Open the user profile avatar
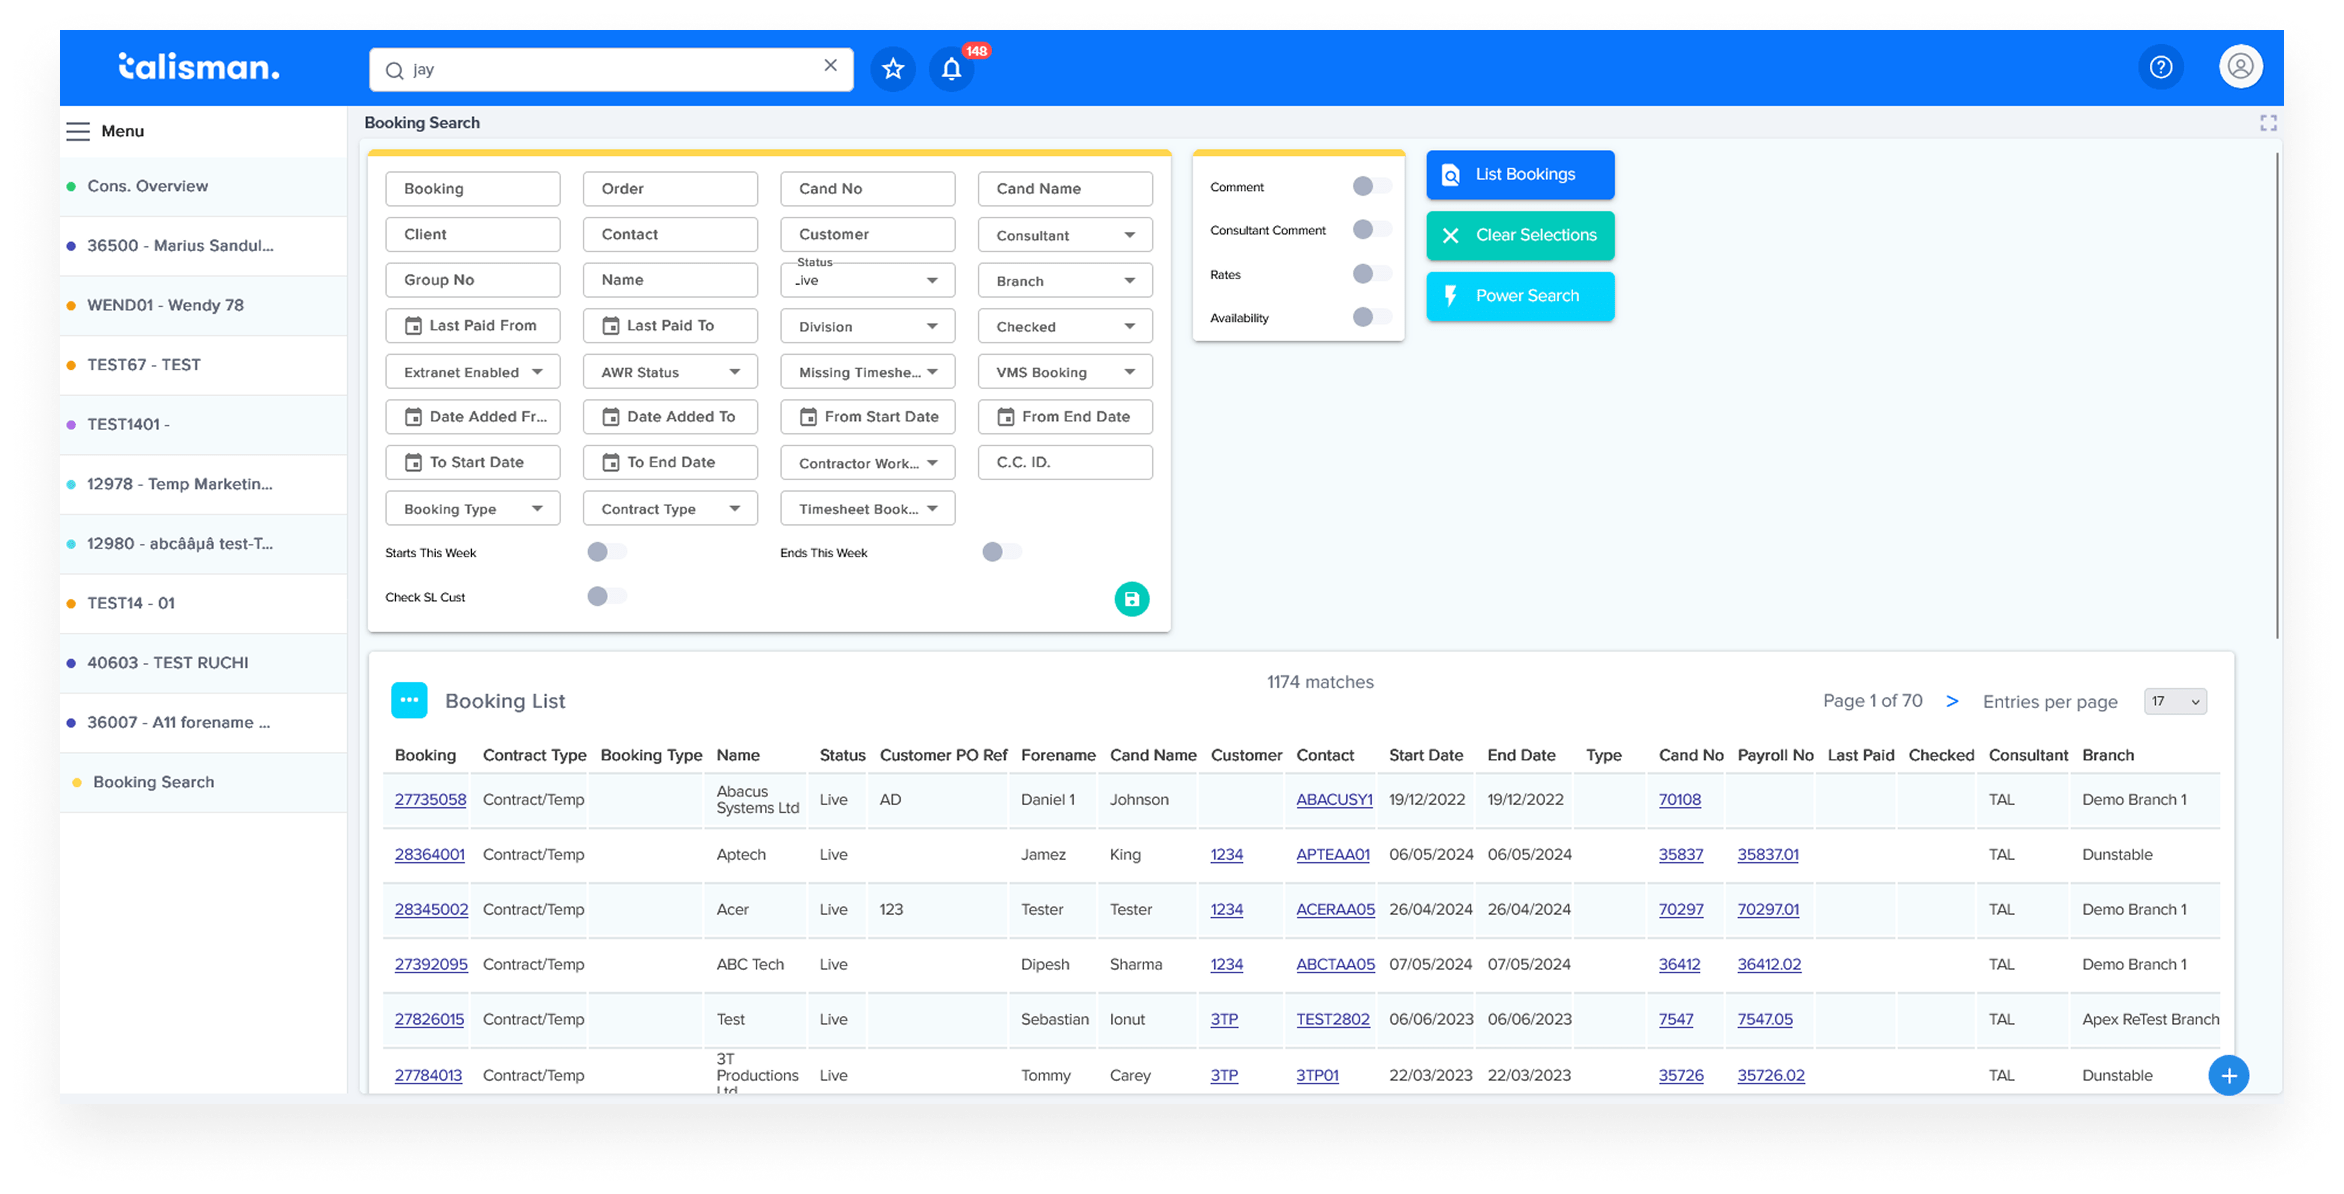 (x=2240, y=67)
